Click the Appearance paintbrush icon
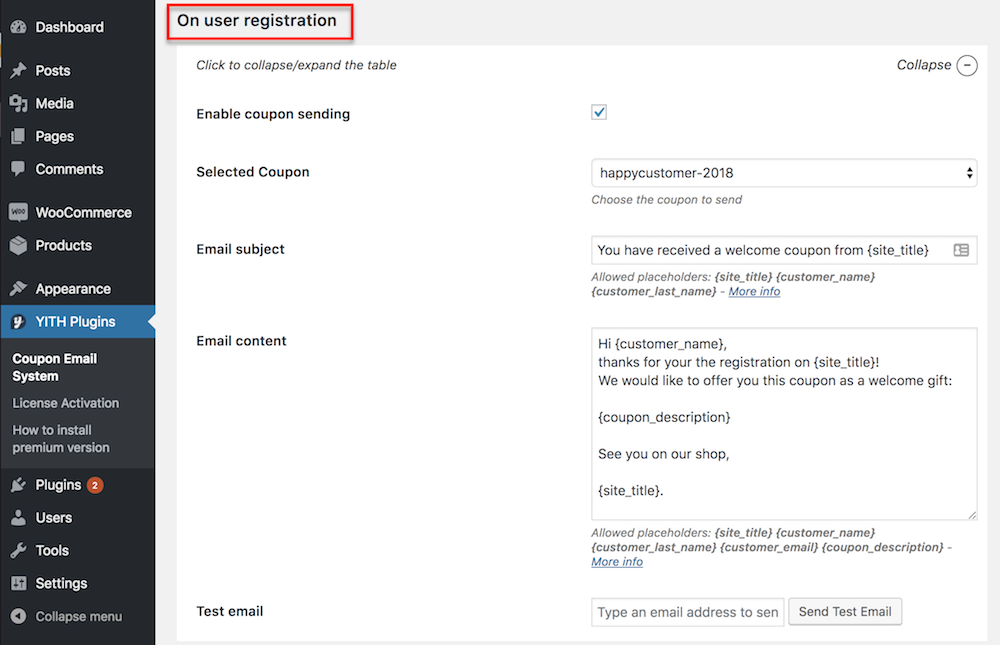This screenshot has height=645, width=1000. coord(18,288)
